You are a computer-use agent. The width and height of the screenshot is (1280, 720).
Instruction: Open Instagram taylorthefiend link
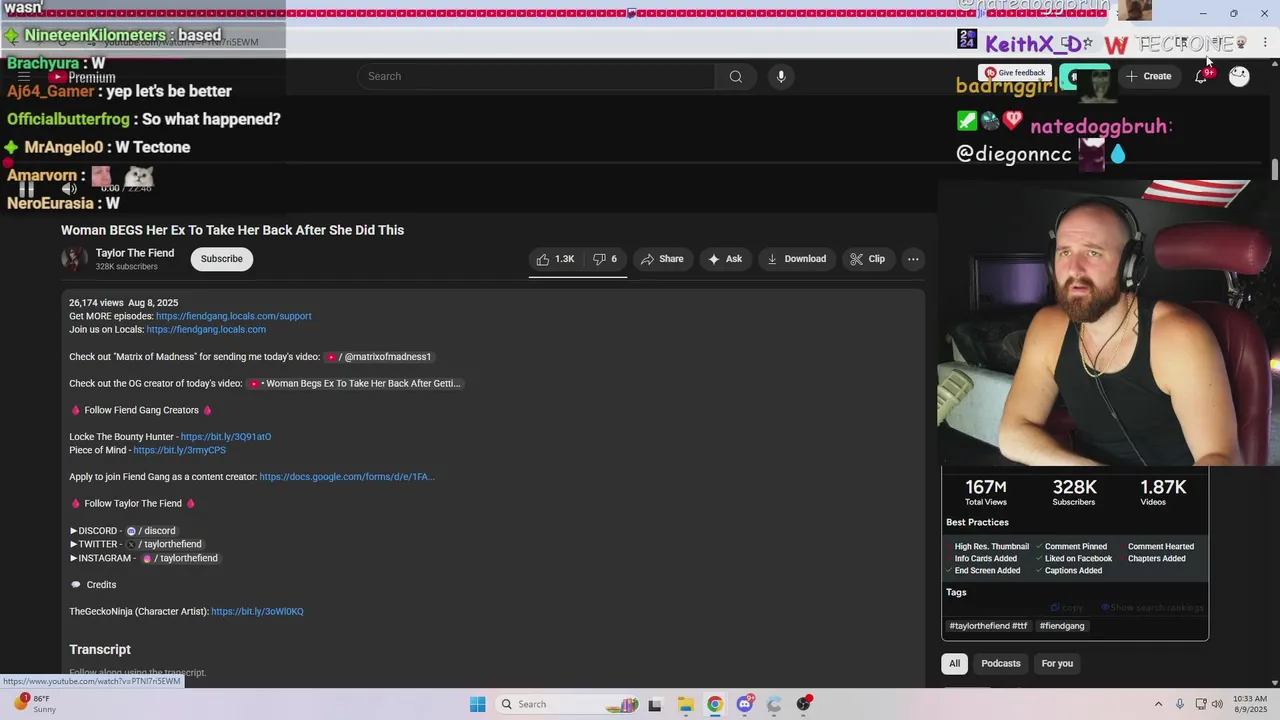[180, 558]
